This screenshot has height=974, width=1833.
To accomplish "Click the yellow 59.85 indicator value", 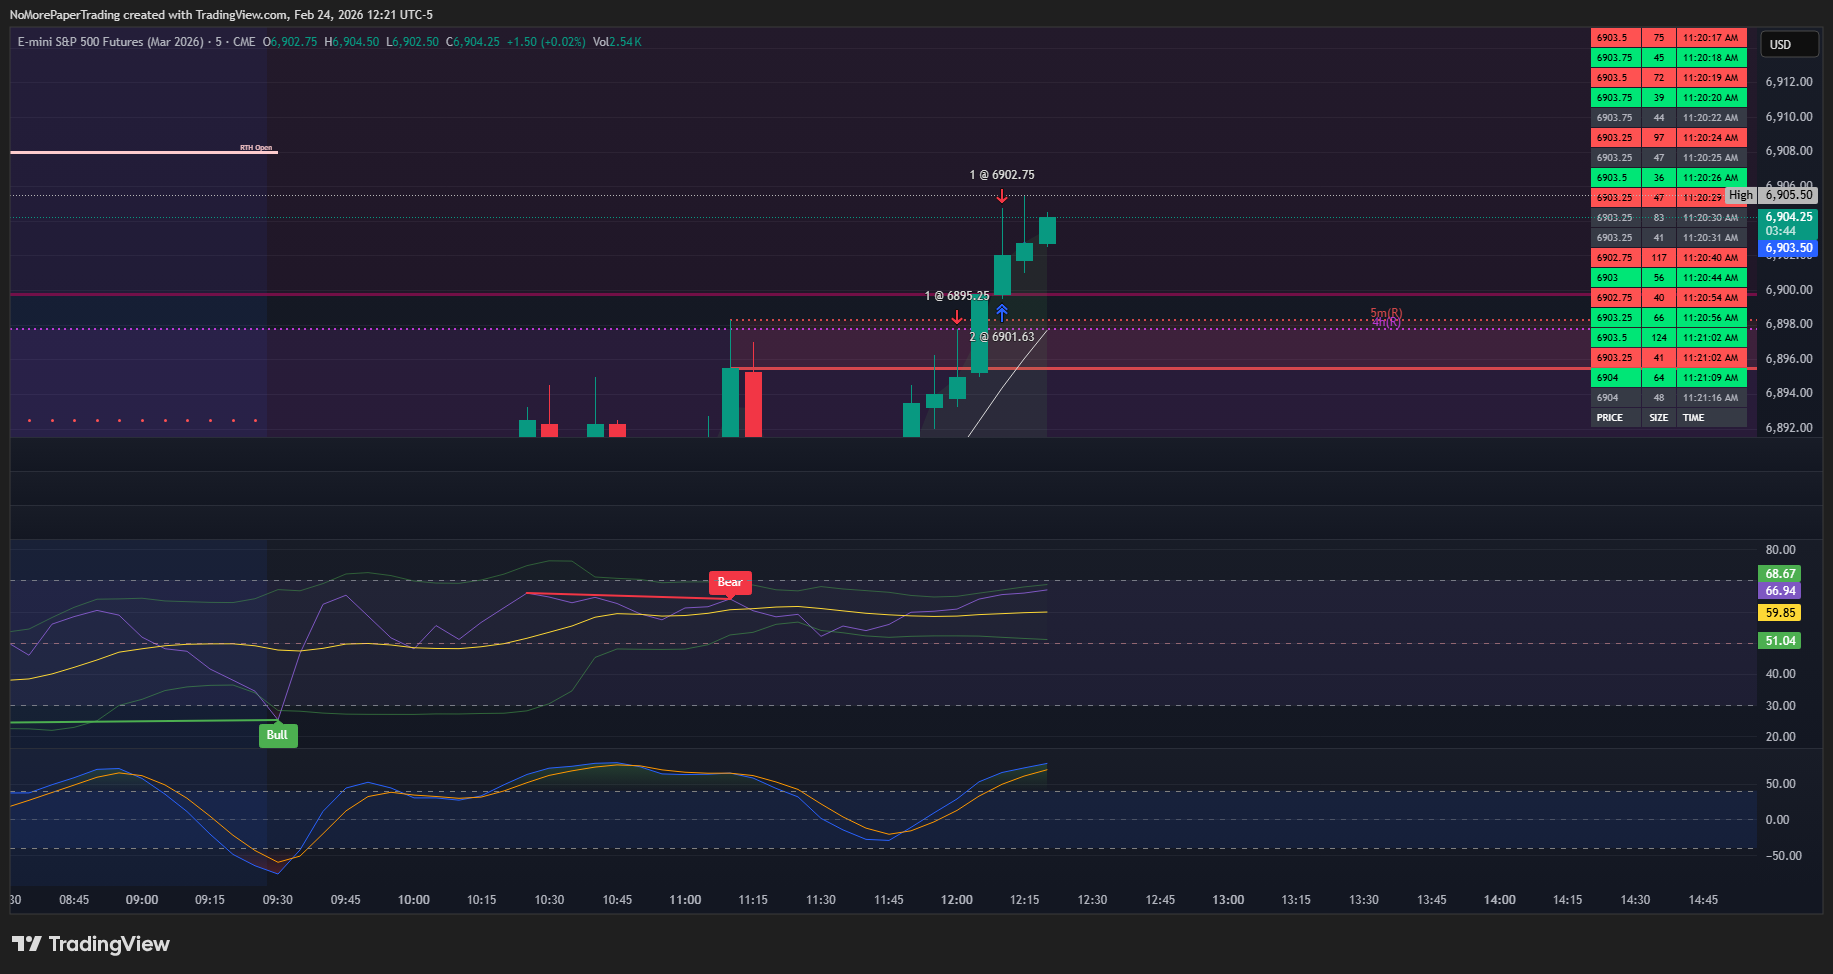I will 1780,613.
